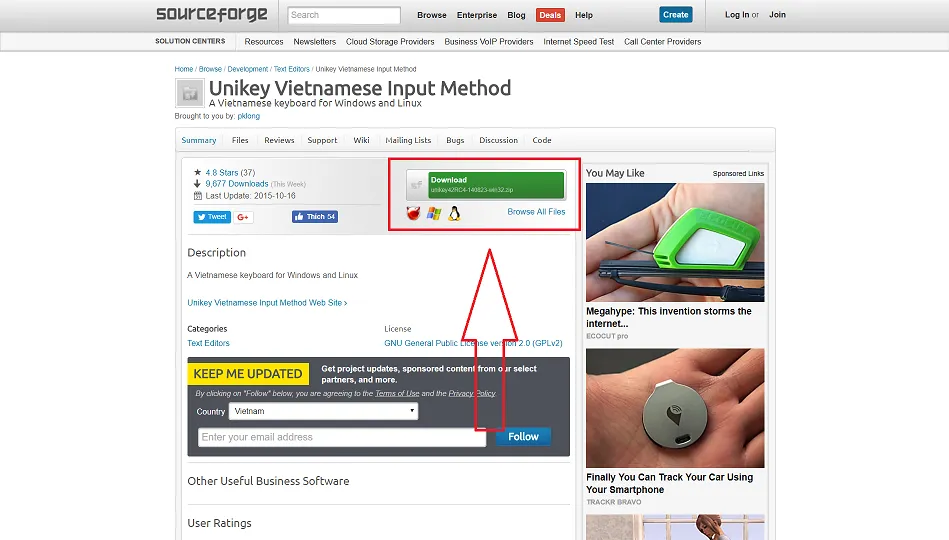Click the Unikey project placeholder icon
Screen dimensions: 949x540
click(189, 93)
